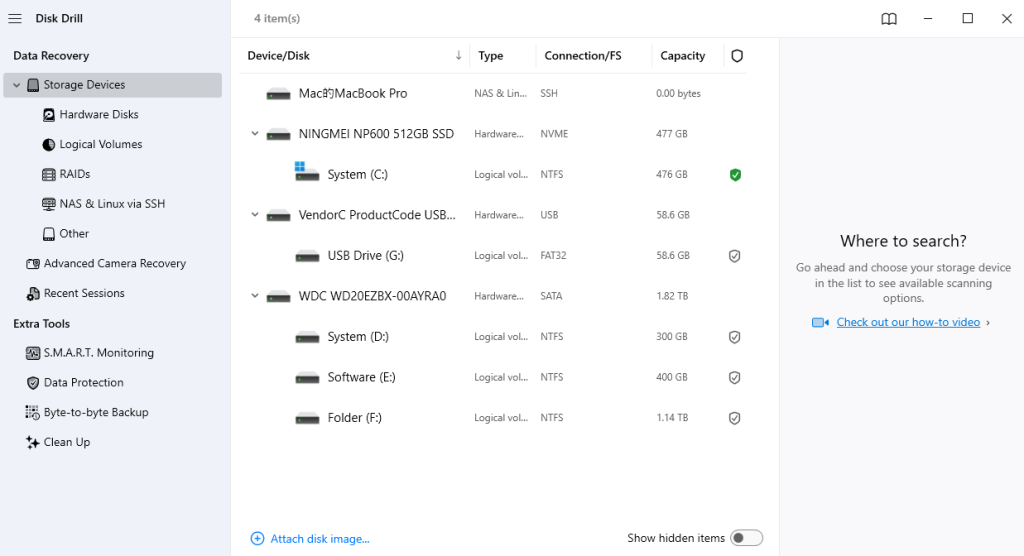
Task: Open the hamburger menu icon
Action: (x=15, y=18)
